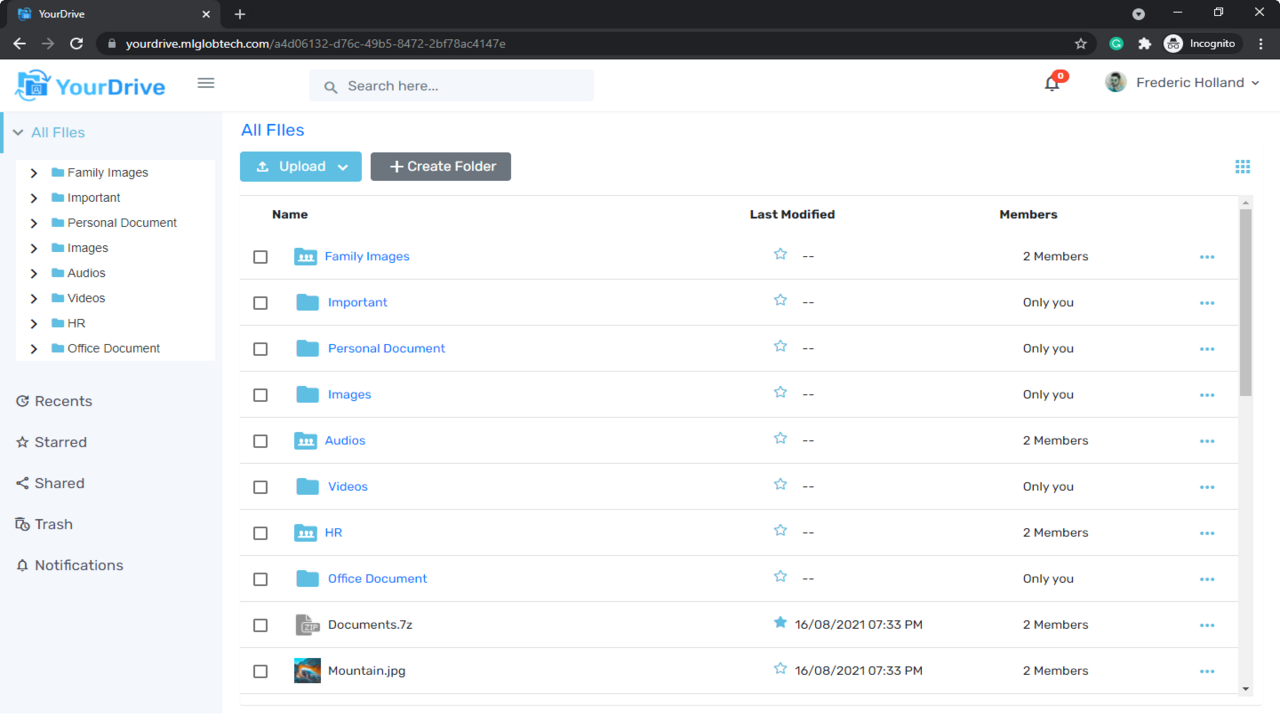Go to Starred in the sidebar
The height and width of the screenshot is (720, 1280).
click(60, 442)
